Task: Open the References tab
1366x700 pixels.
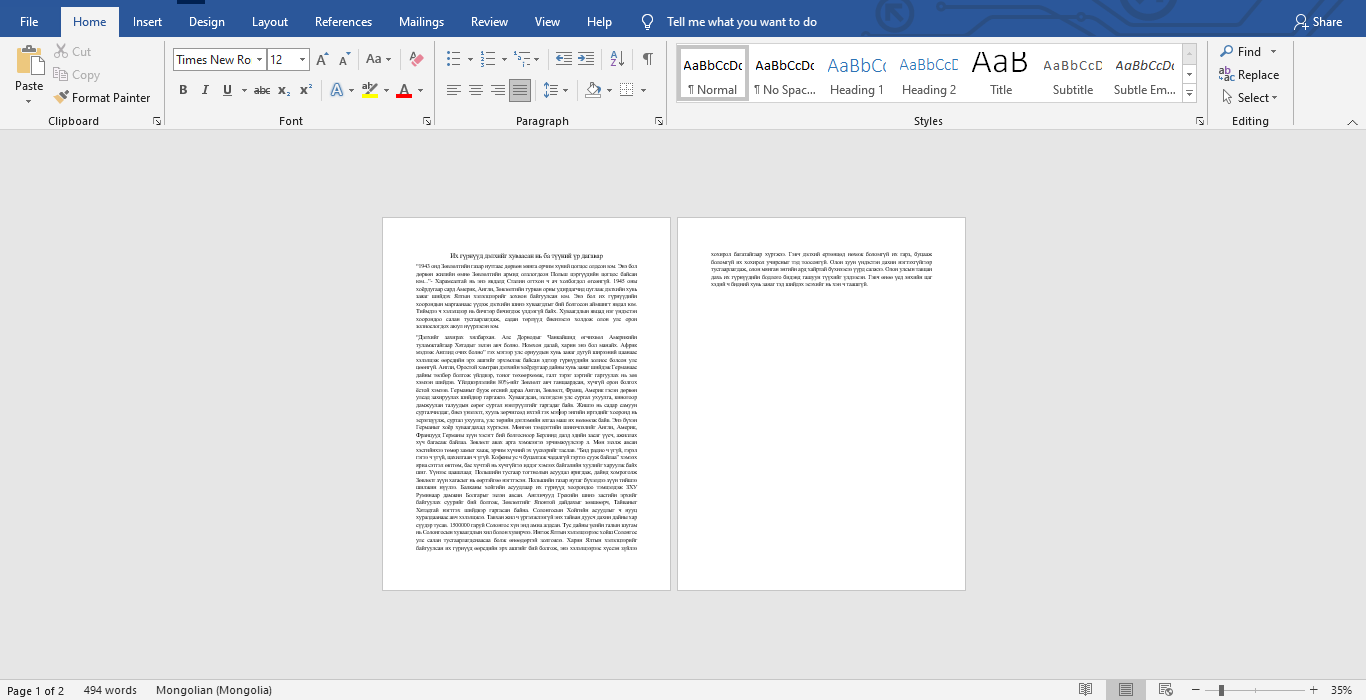Action: pyautogui.click(x=343, y=22)
